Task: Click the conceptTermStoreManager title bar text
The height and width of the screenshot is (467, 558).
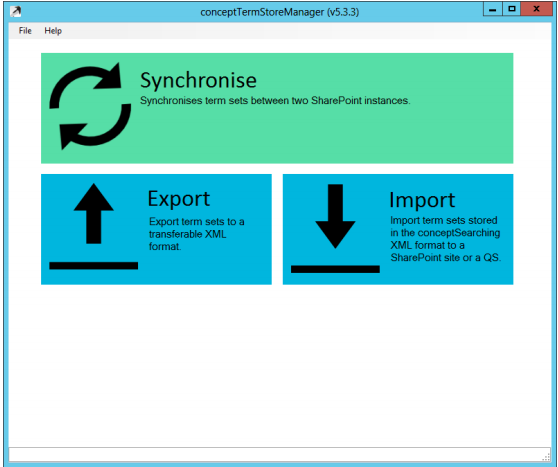Action: pyautogui.click(x=279, y=12)
